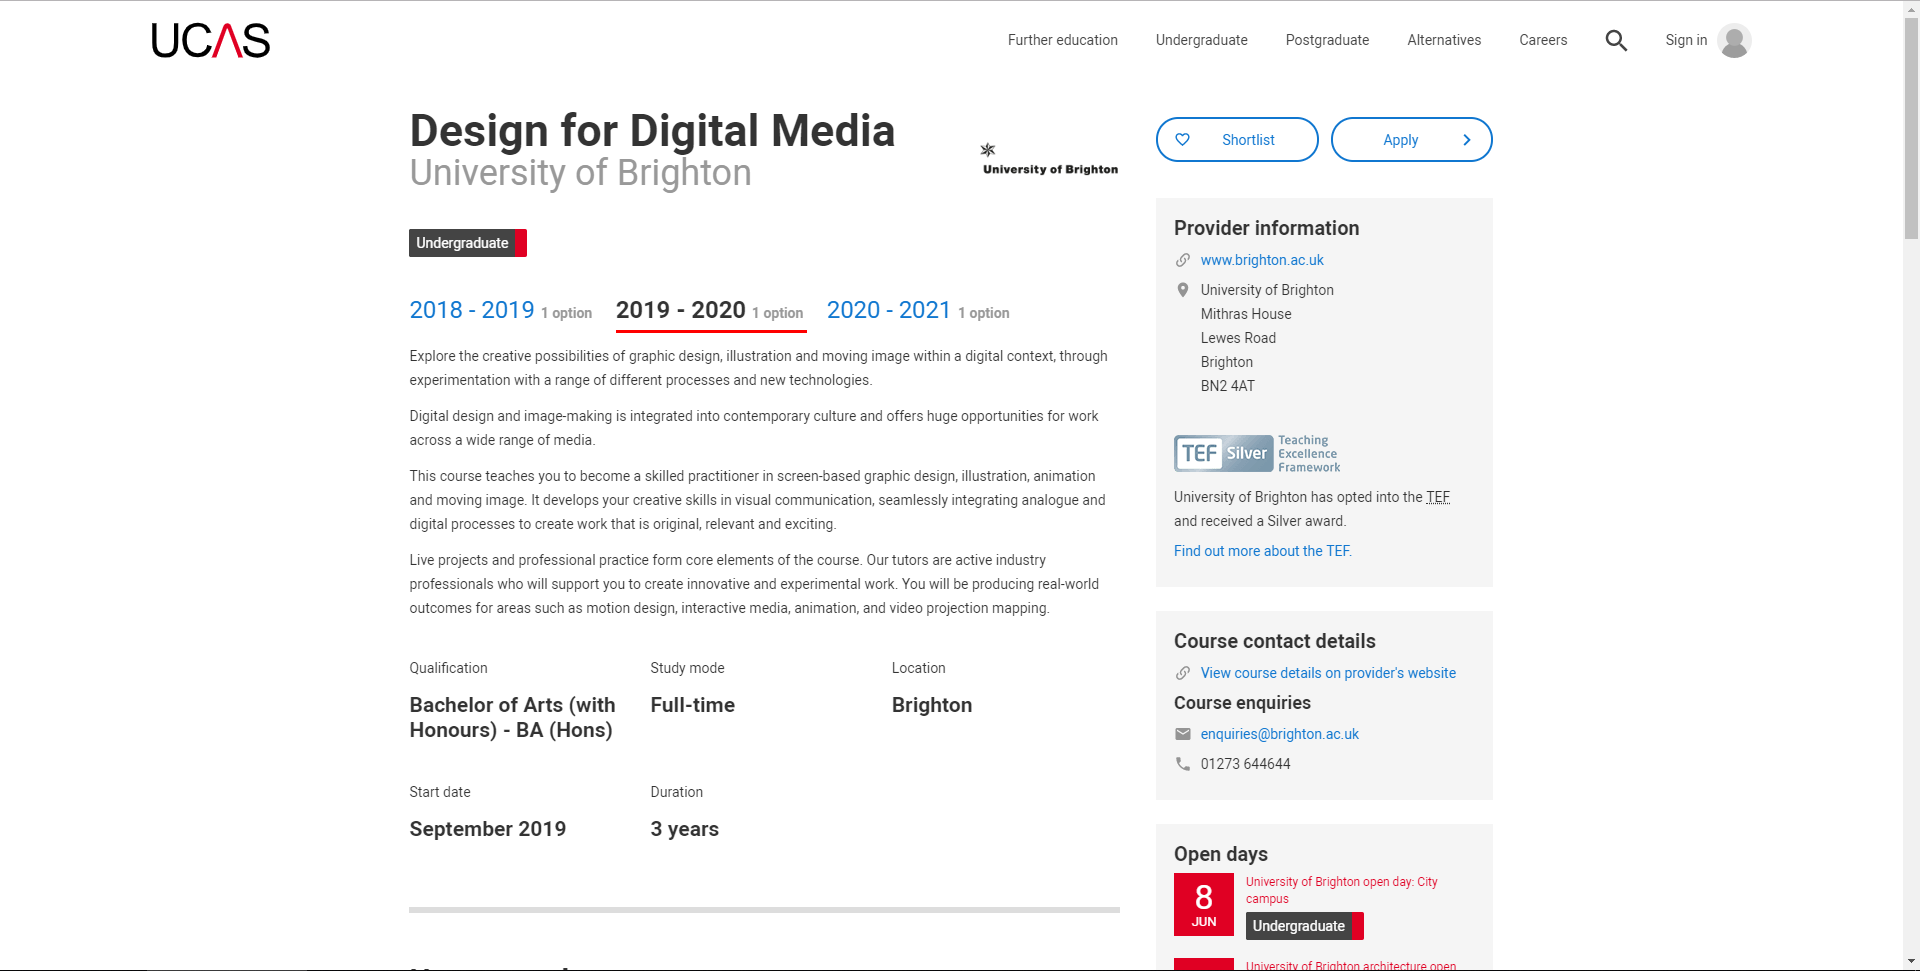Viewport: 1920px width, 971px height.
Task: Click Find out more about the TEF
Action: 1262,551
